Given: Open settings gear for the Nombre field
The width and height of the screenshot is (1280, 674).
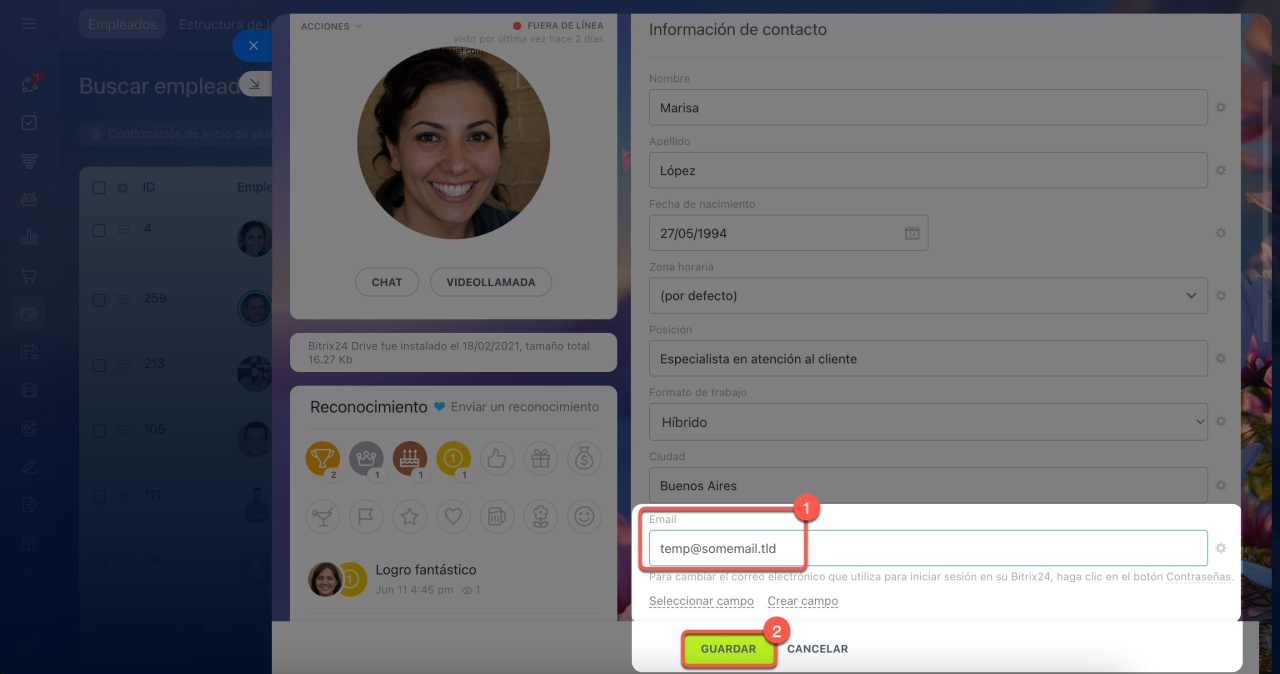Looking at the screenshot, I should (x=1221, y=107).
